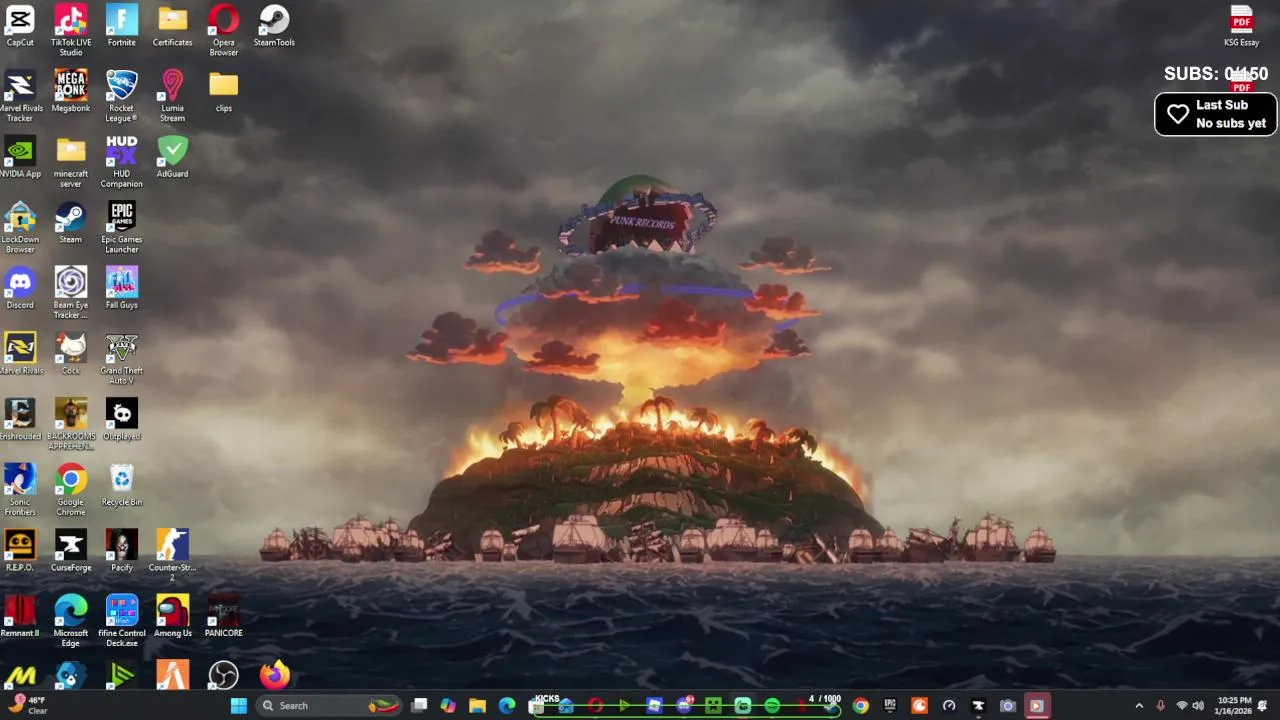
Task: Select the LockDown Browser shortcut
Action: pos(20,227)
